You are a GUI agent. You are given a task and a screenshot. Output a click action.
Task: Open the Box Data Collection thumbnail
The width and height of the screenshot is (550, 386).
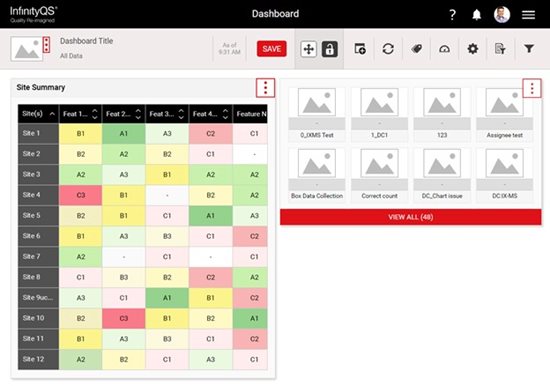point(317,175)
